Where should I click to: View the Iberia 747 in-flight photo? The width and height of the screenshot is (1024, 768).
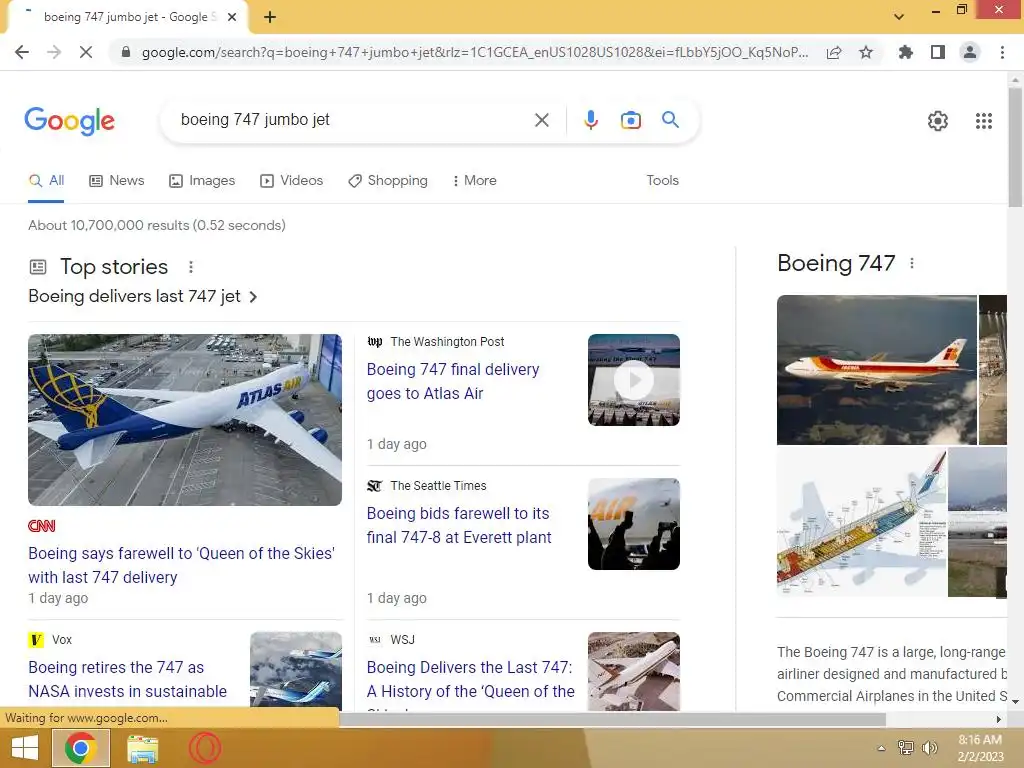click(876, 370)
